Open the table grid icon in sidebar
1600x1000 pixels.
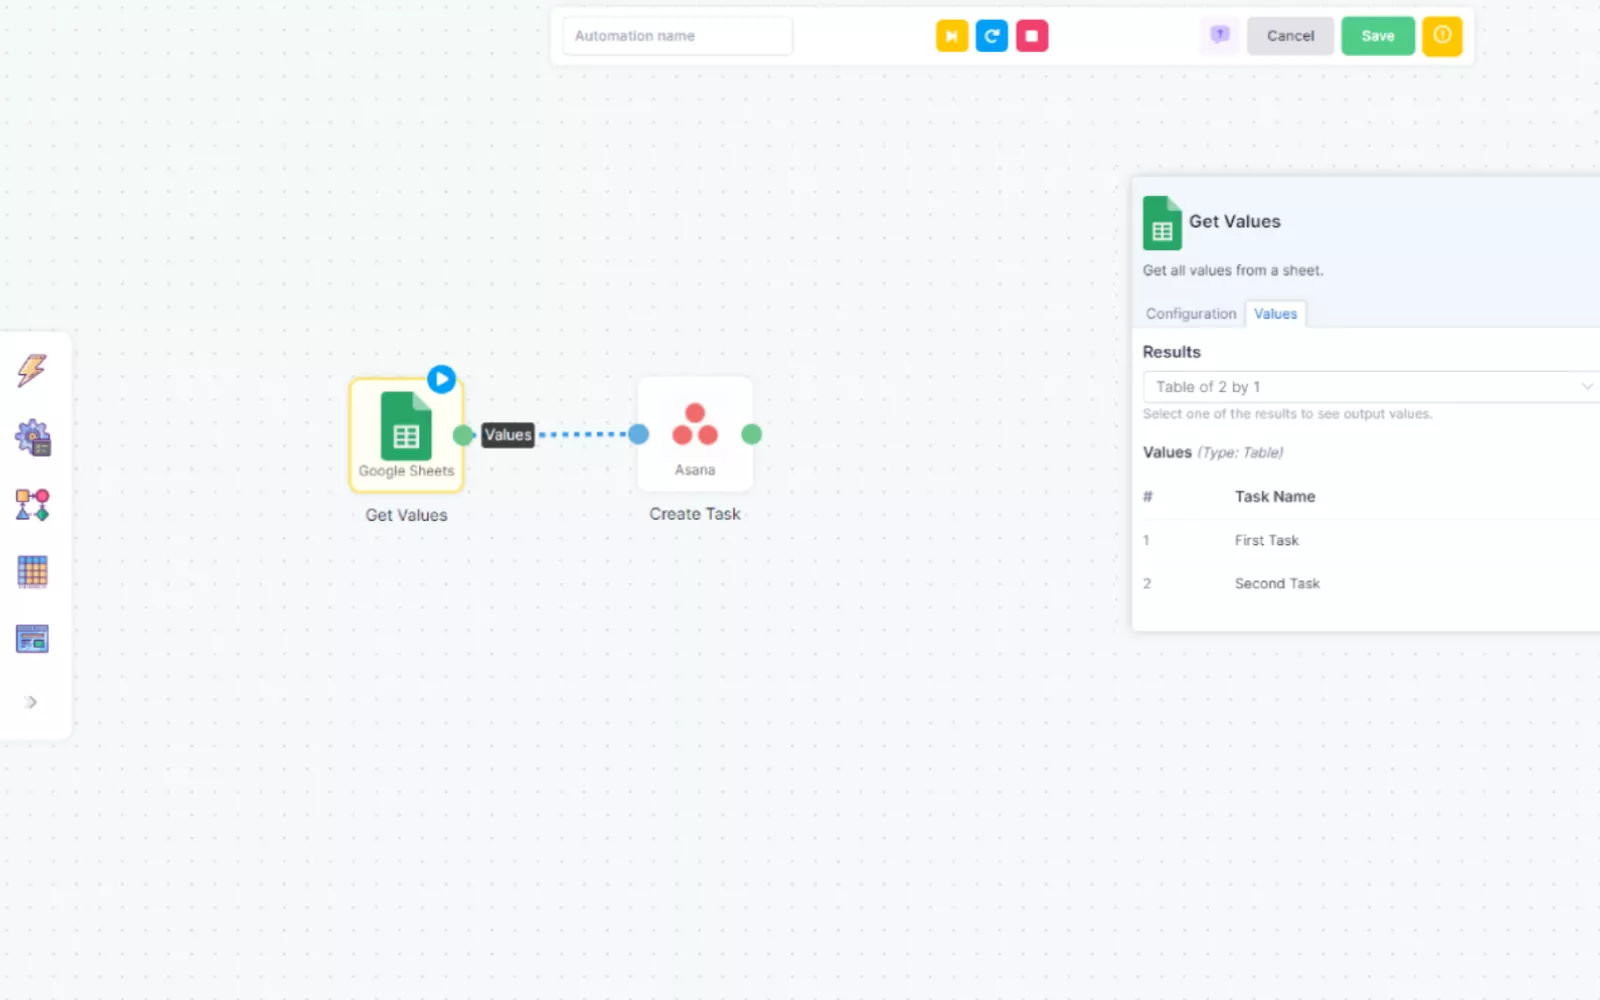click(x=32, y=572)
